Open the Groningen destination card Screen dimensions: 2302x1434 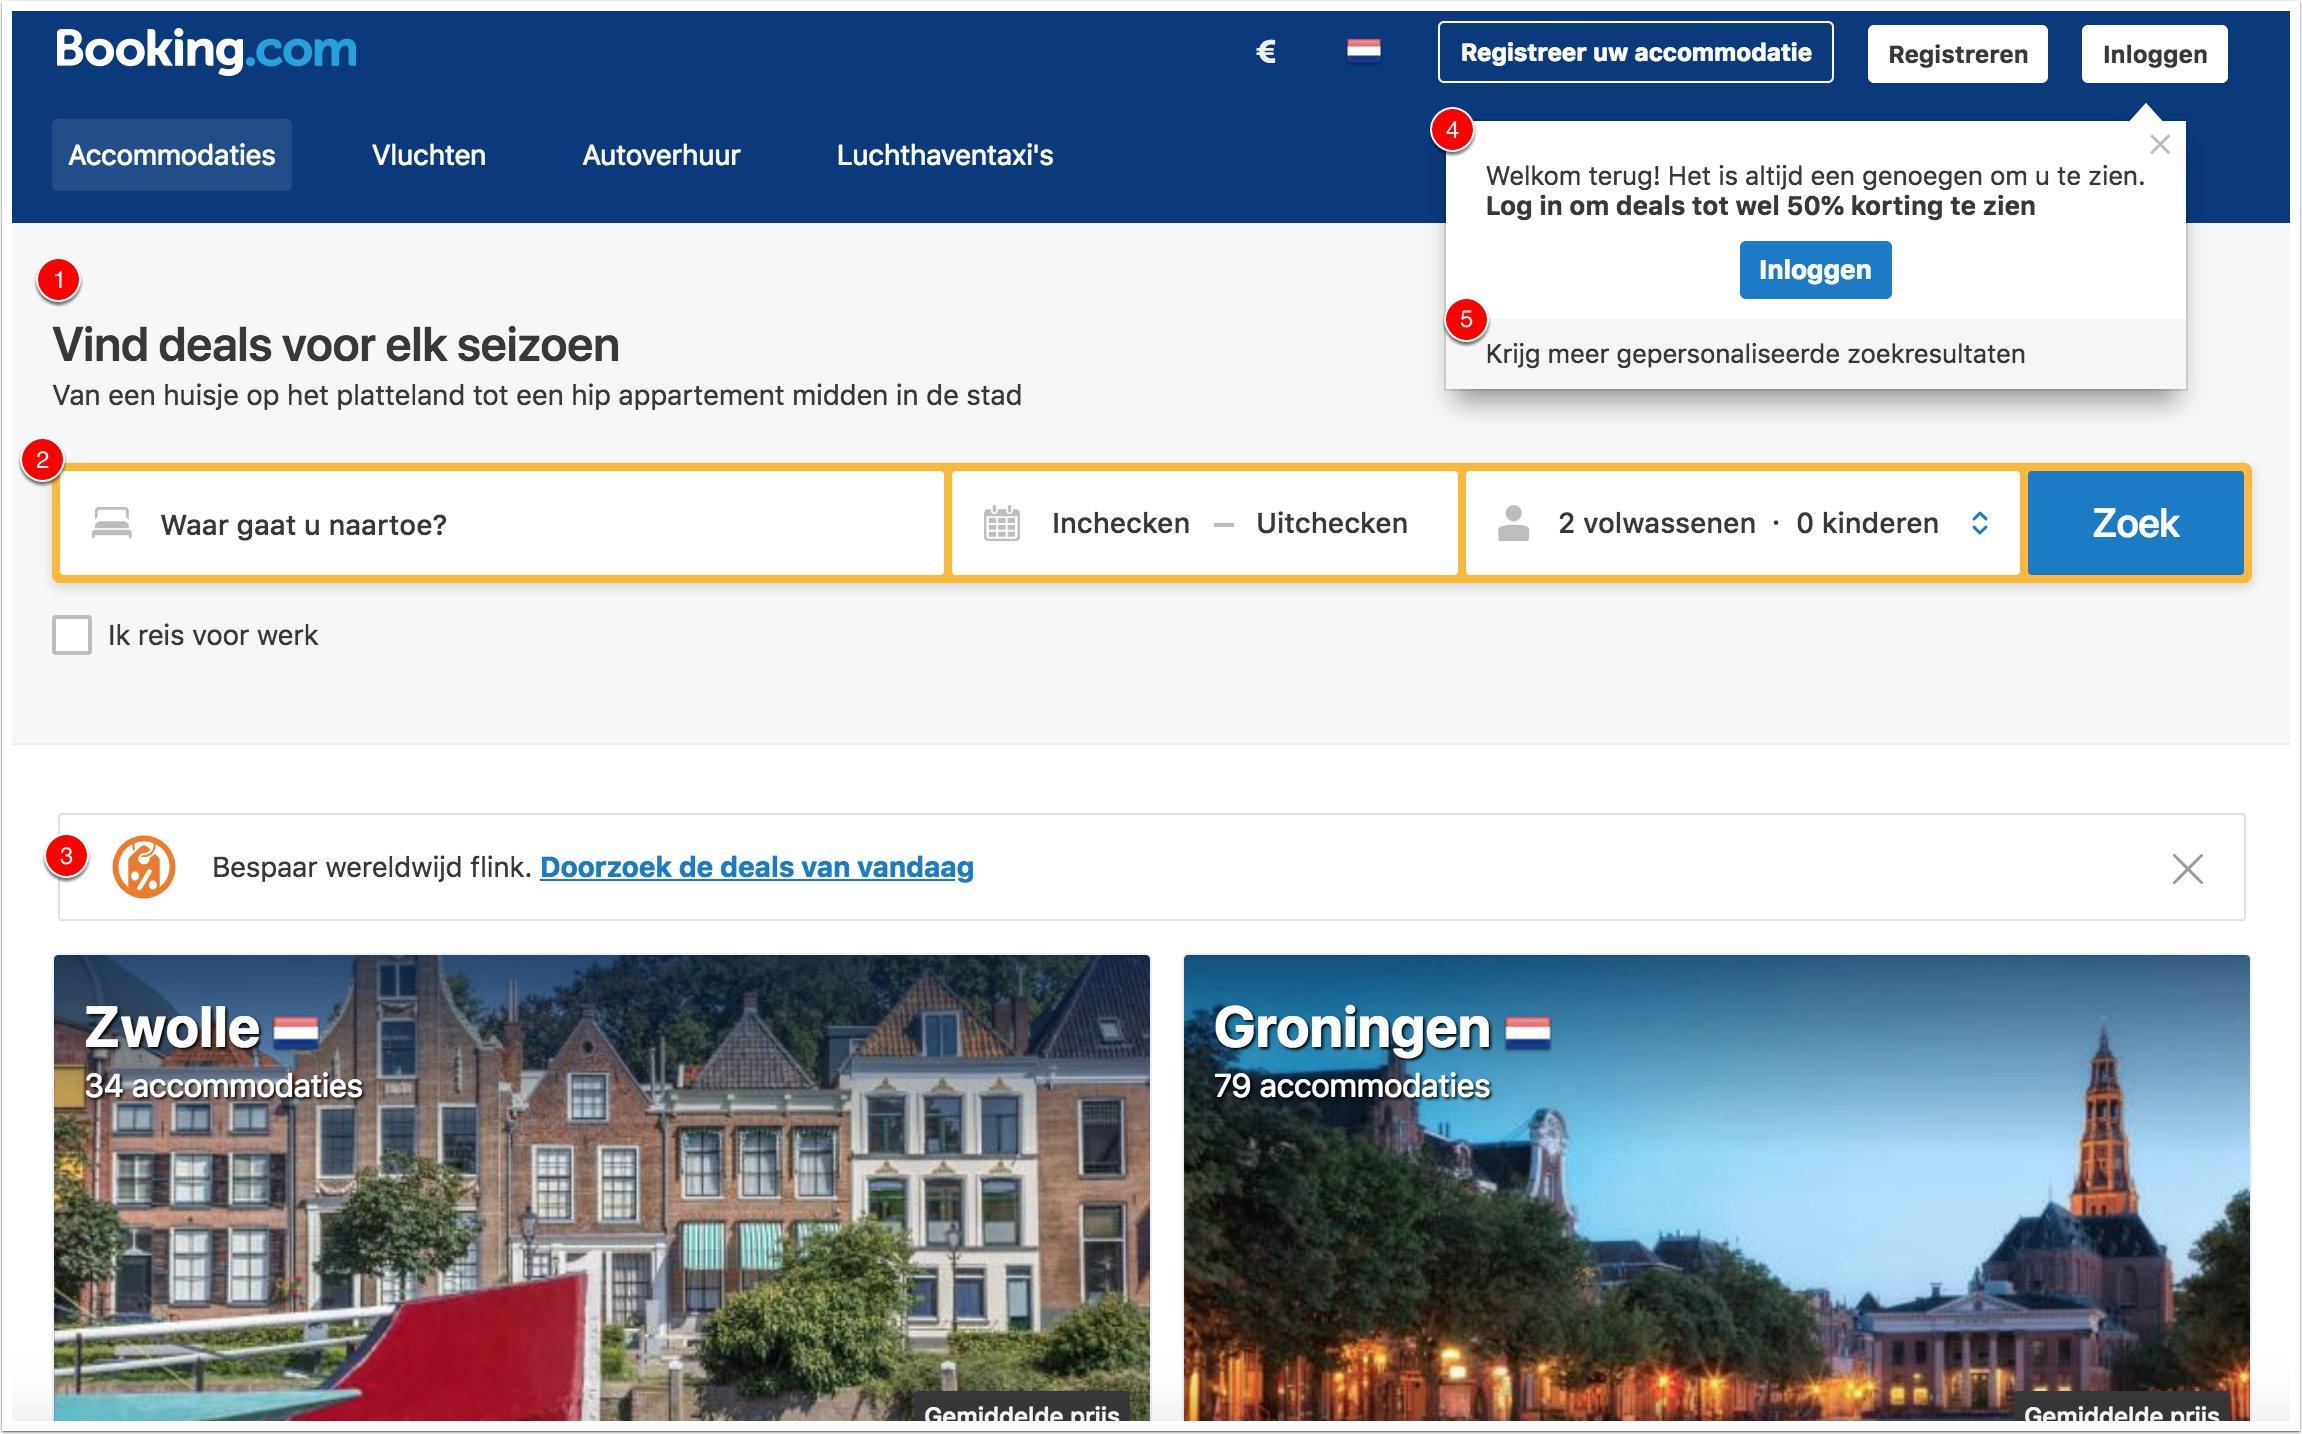point(1717,1188)
